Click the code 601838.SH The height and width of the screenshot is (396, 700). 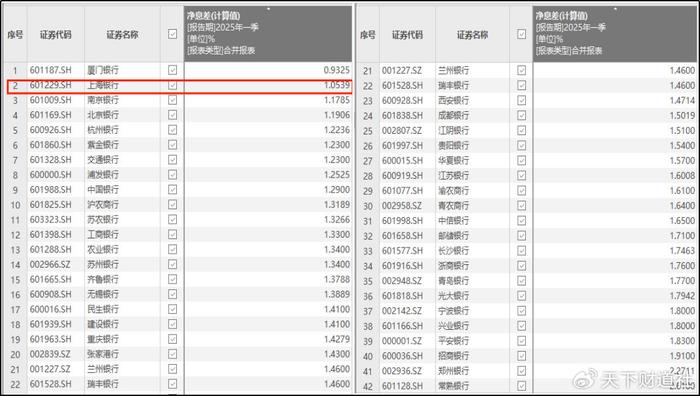pyautogui.click(x=402, y=116)
